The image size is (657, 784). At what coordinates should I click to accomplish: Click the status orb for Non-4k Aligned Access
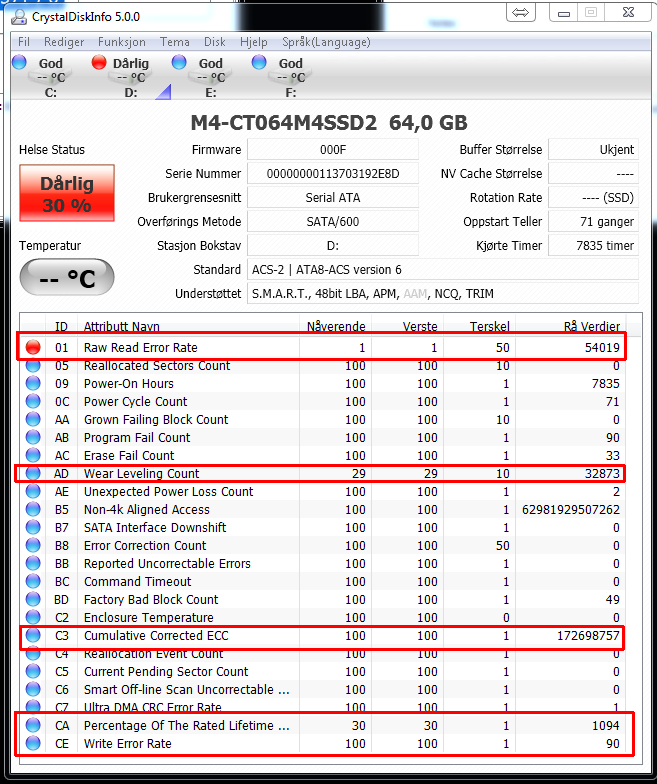click(33, 509)
